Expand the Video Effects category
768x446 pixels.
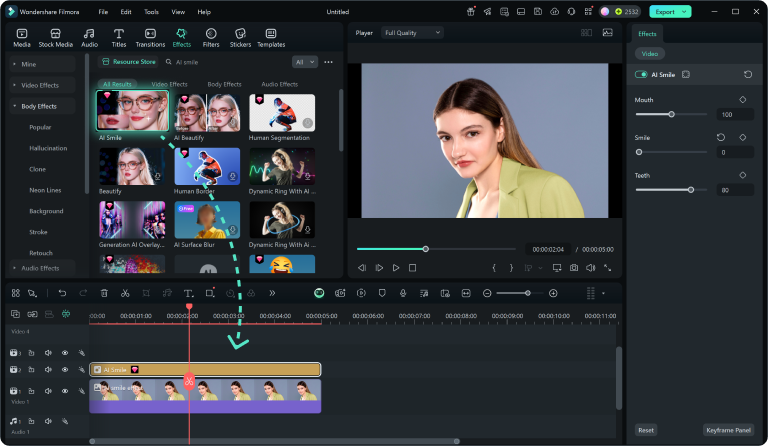pyautogui.click(x=40, y=85)
